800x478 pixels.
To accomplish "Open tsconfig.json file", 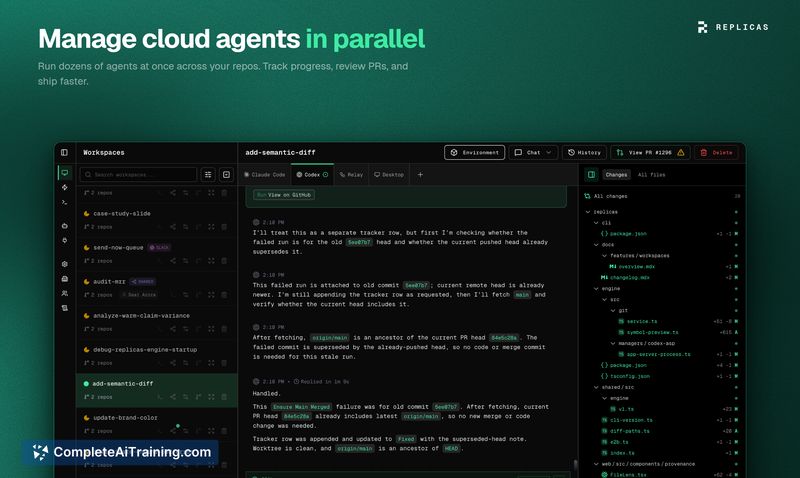I will pyautogui.click(x=630, y=376).
